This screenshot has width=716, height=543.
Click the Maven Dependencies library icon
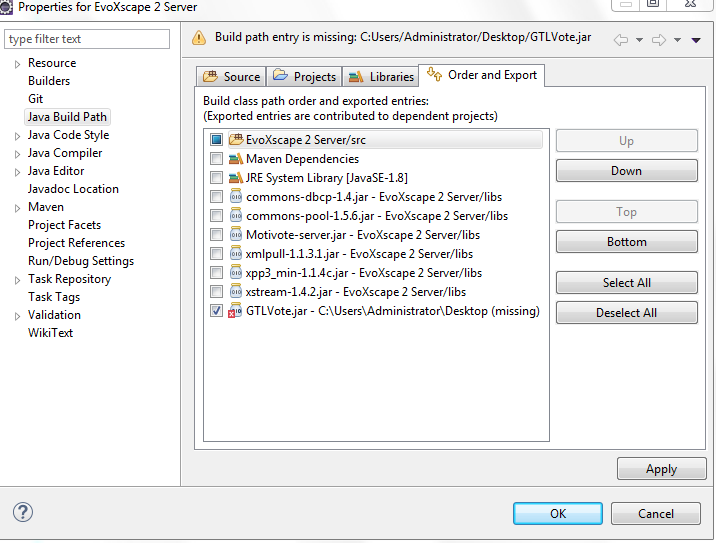click(236, 158)
